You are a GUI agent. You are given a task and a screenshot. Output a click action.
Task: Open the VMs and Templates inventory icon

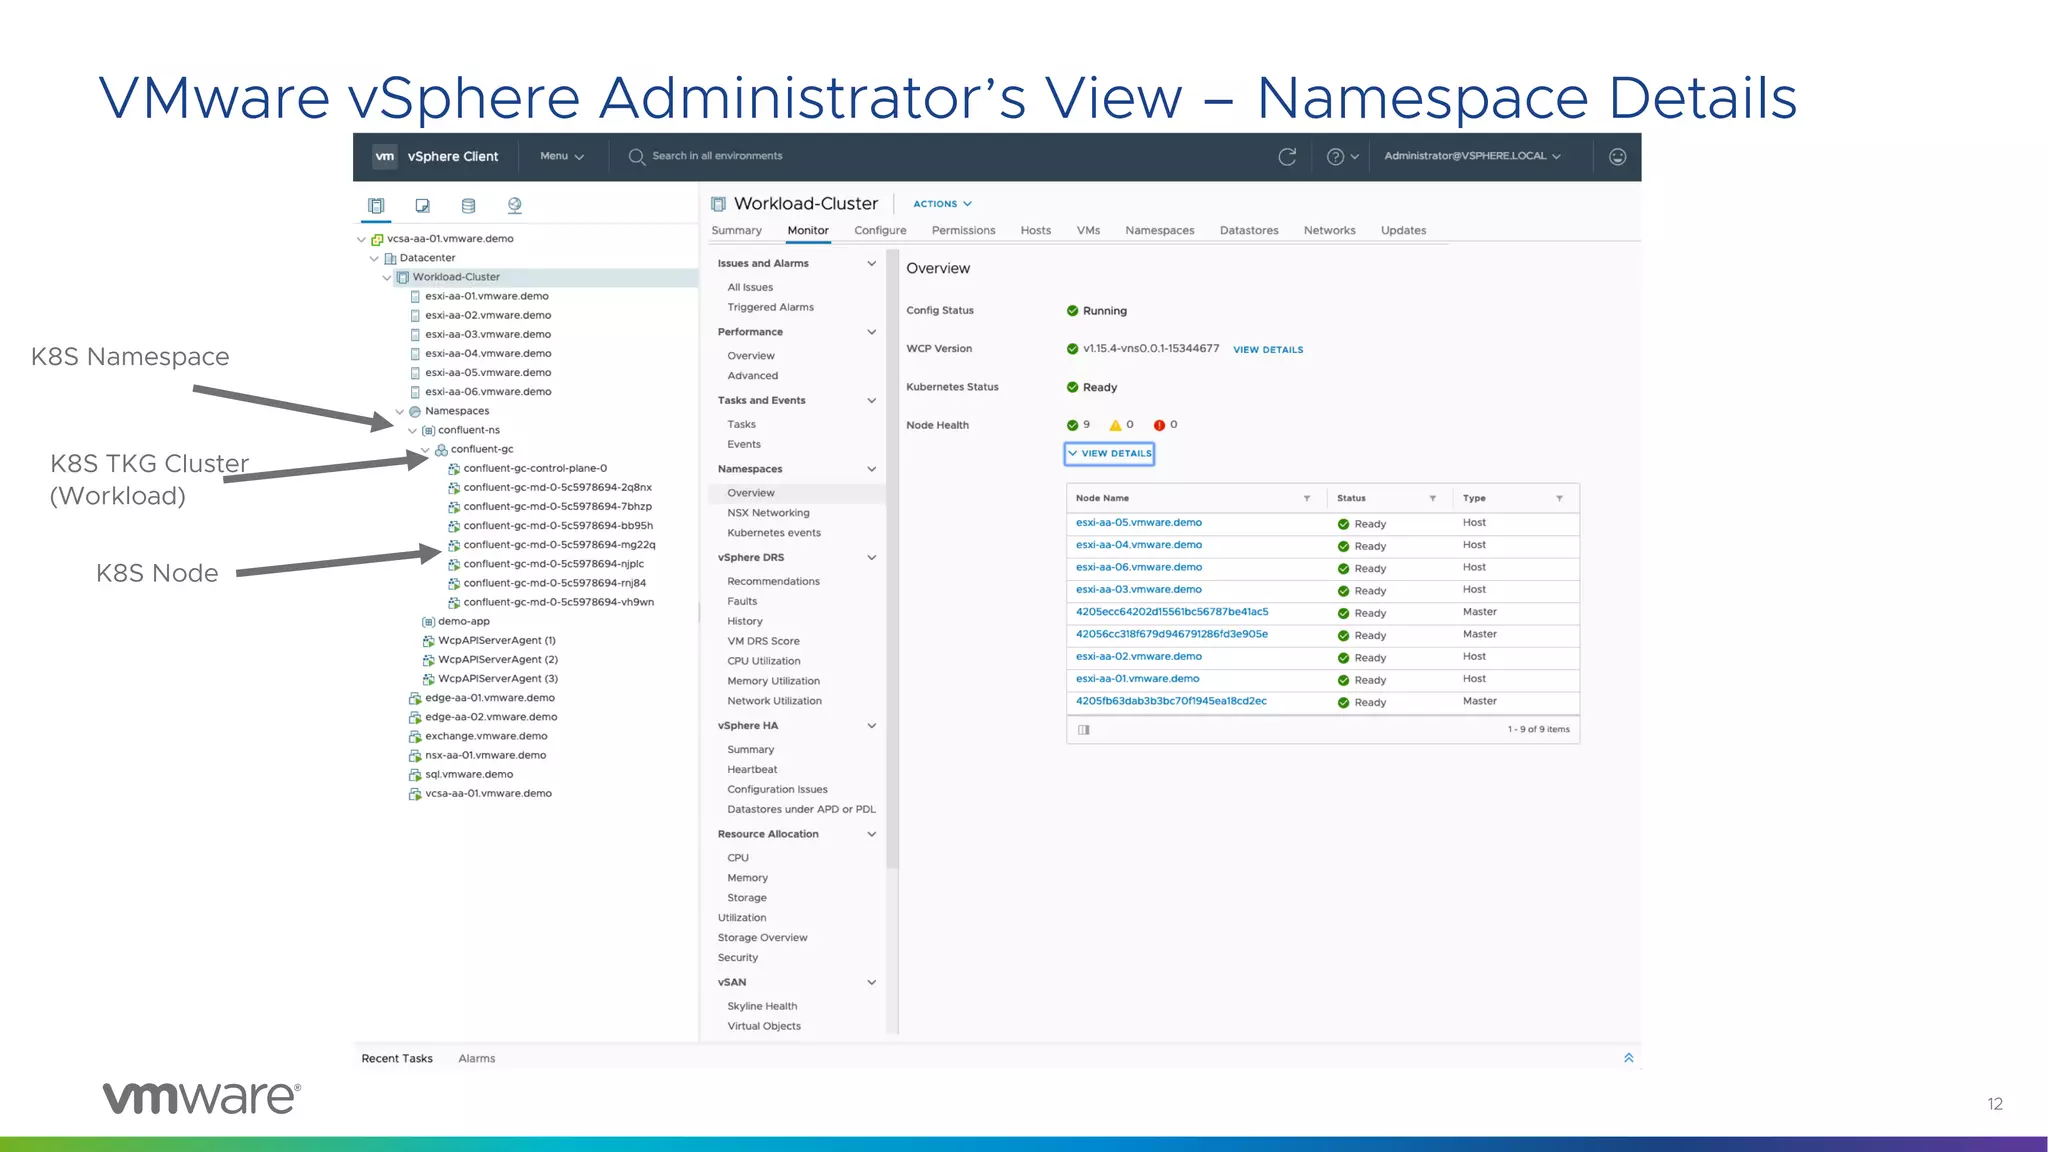click(422, 206)
